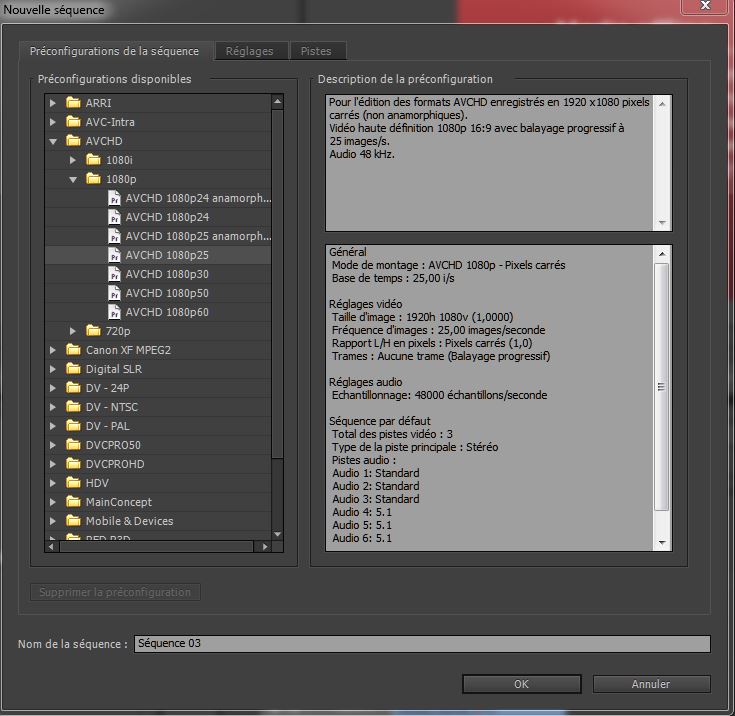Select the AVCHD 1080p60 preset label

tap(167, 312)
